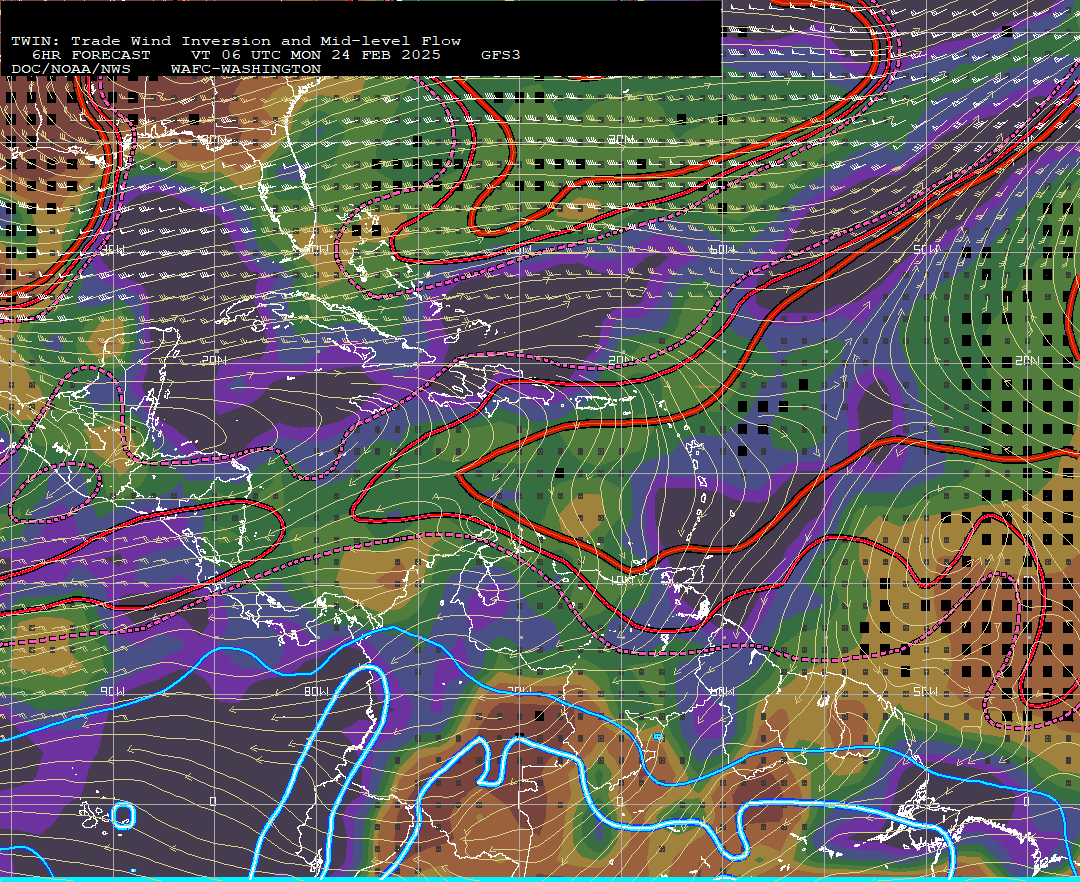
Task: Click the '90W' label over the Pacific Ocean
Action: (113, 691)
